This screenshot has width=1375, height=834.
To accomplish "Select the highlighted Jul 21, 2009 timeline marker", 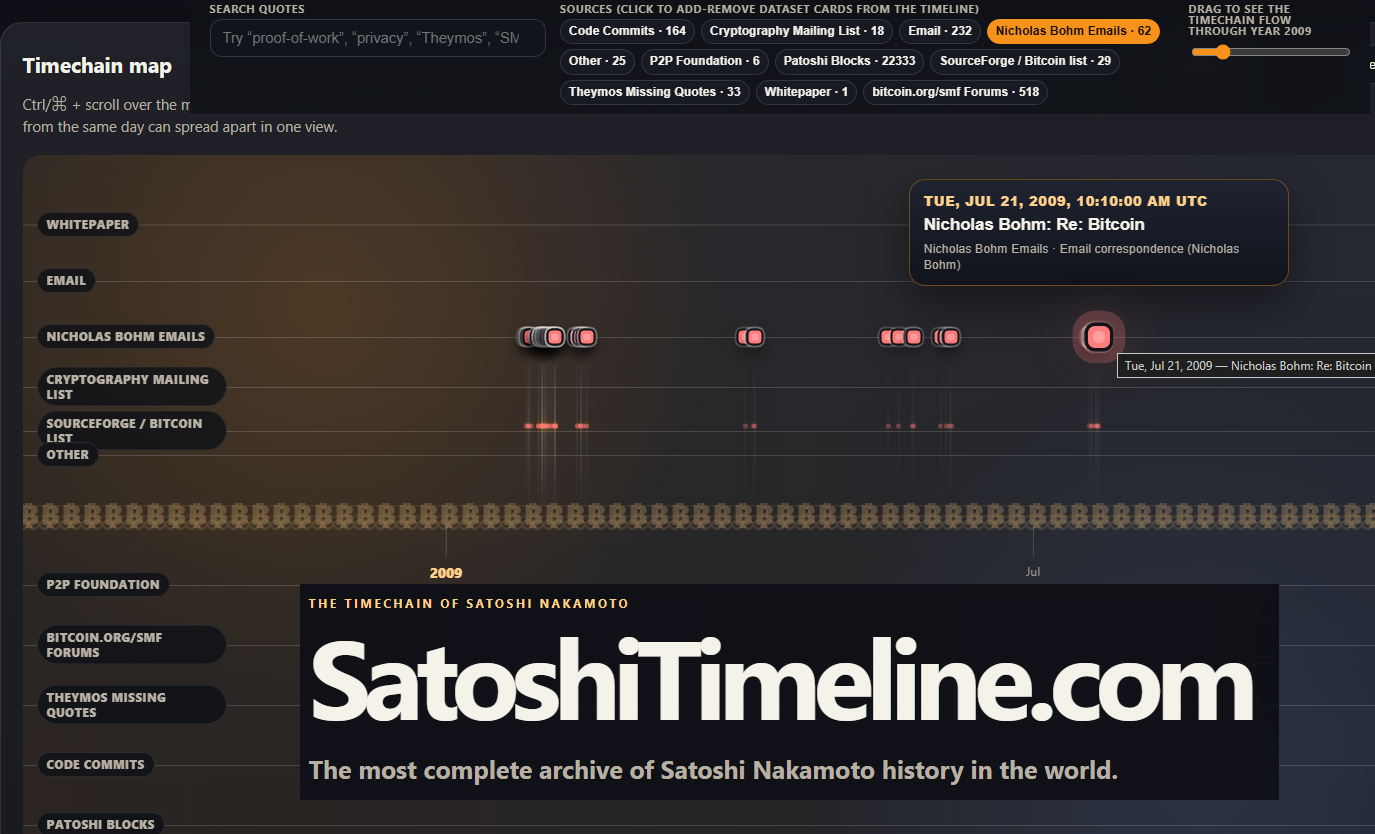I will point(1099,337).
